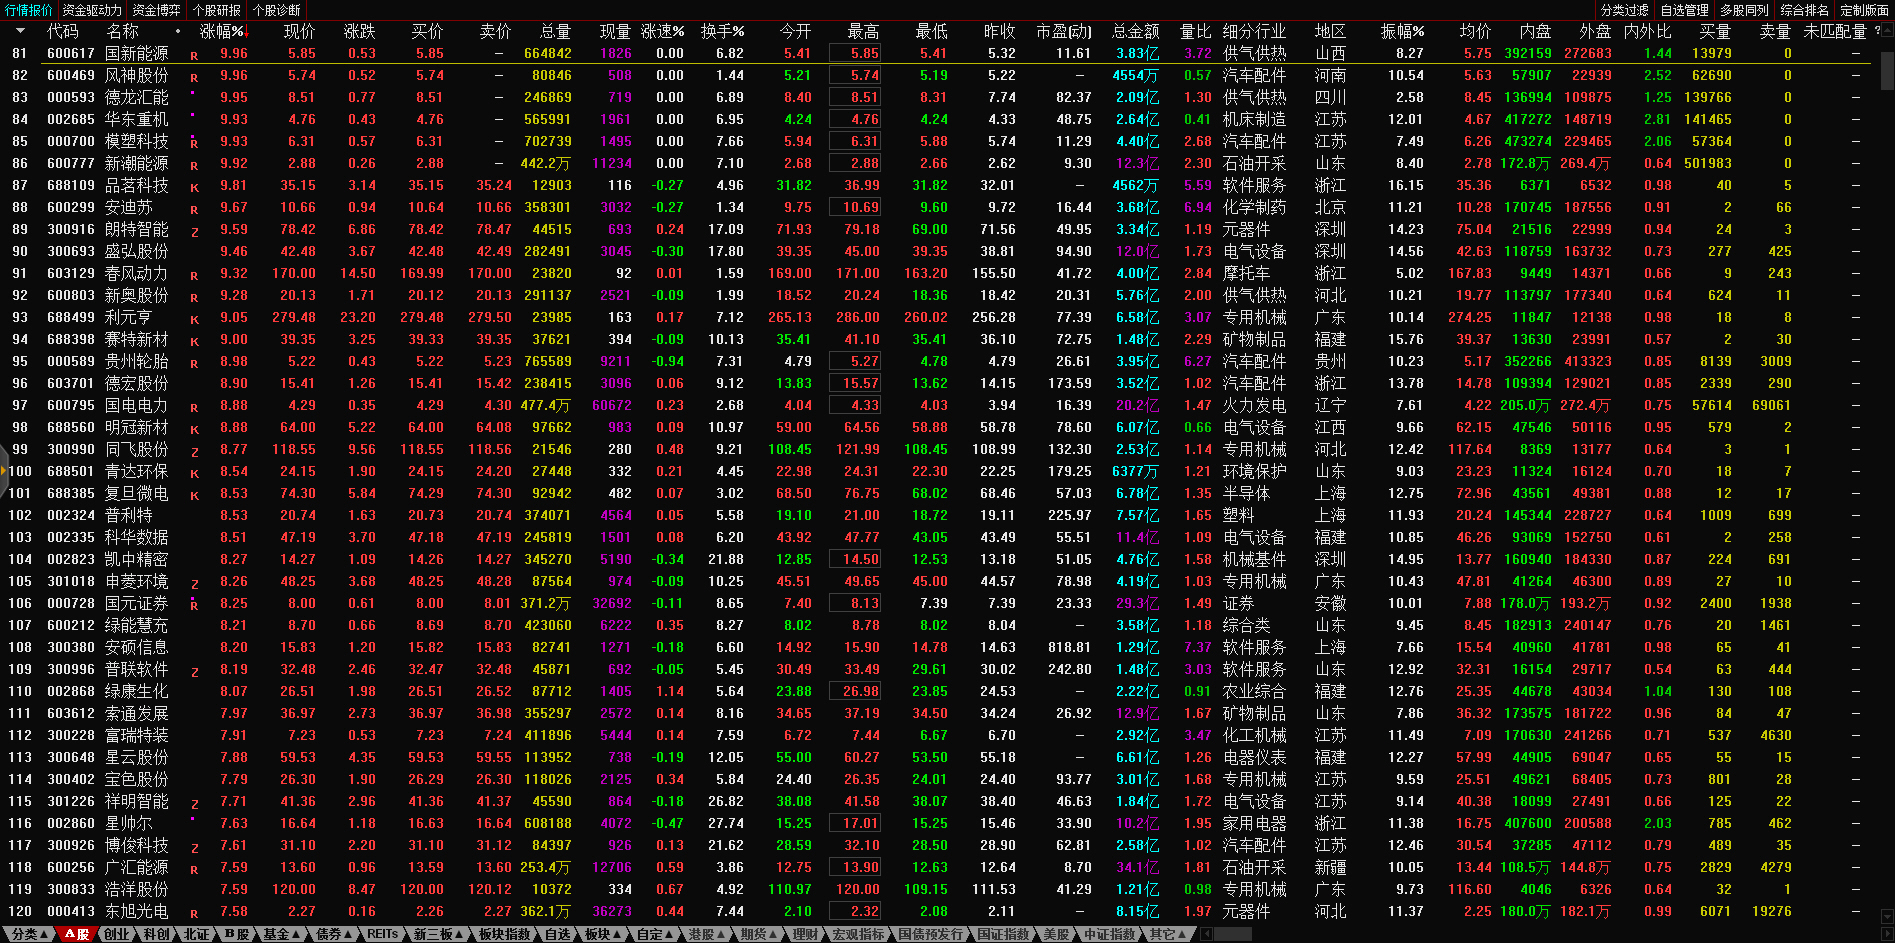Click the red sort arrow on 涨幅%
1895x943 pixels.
[243, 33]
